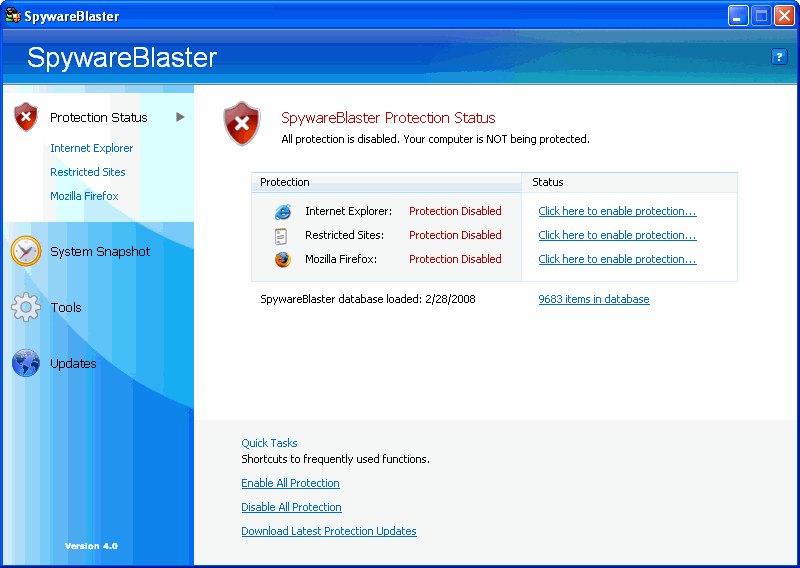The height and width of the screenshot is (568, 800).
Task: Click the help question mark icon
Action: 779,57
